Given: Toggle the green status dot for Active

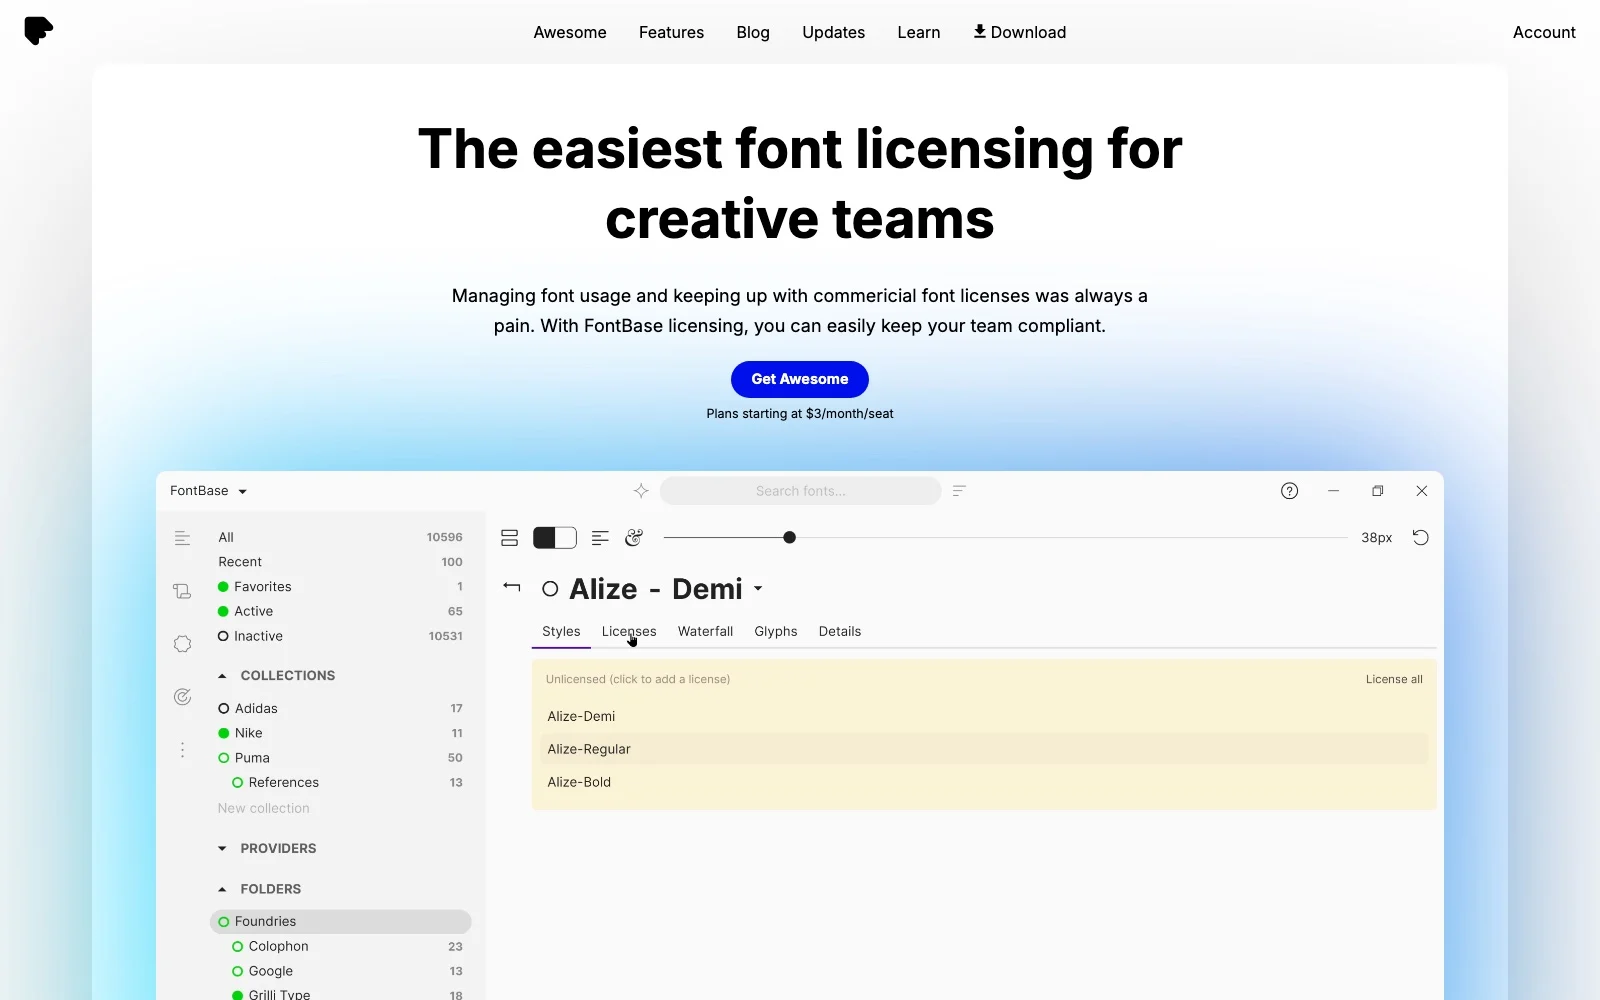Looking at the screenshot, I should tap(223, 611).
